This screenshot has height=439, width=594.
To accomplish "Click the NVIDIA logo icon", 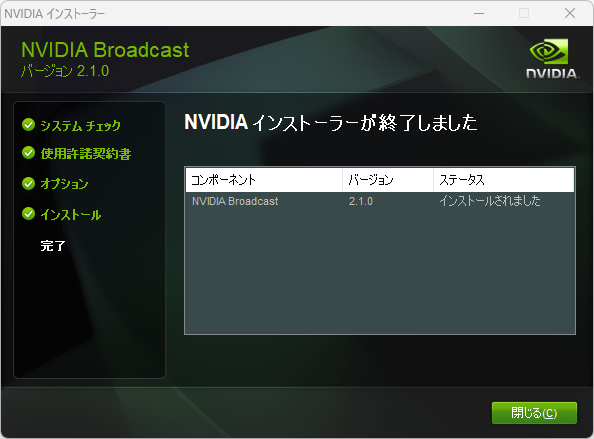I will (x=552, y=58).
